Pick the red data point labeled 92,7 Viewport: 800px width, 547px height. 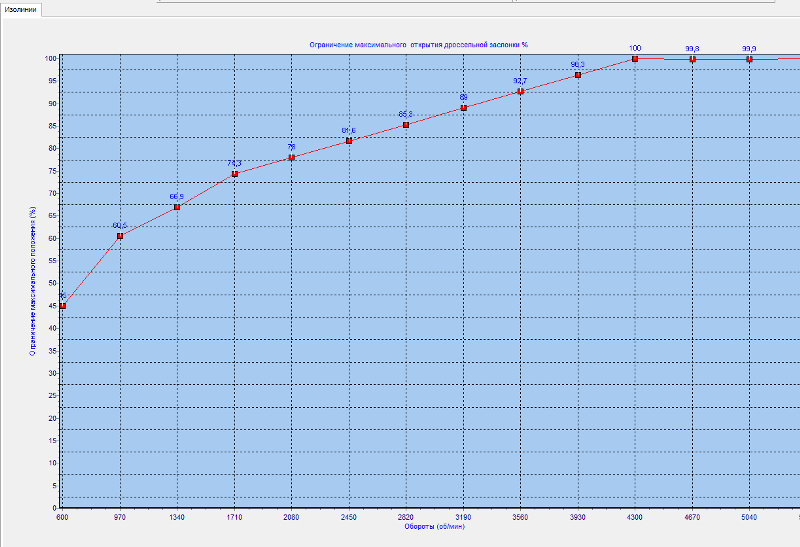pyautogui.click(x=520, y=91)
